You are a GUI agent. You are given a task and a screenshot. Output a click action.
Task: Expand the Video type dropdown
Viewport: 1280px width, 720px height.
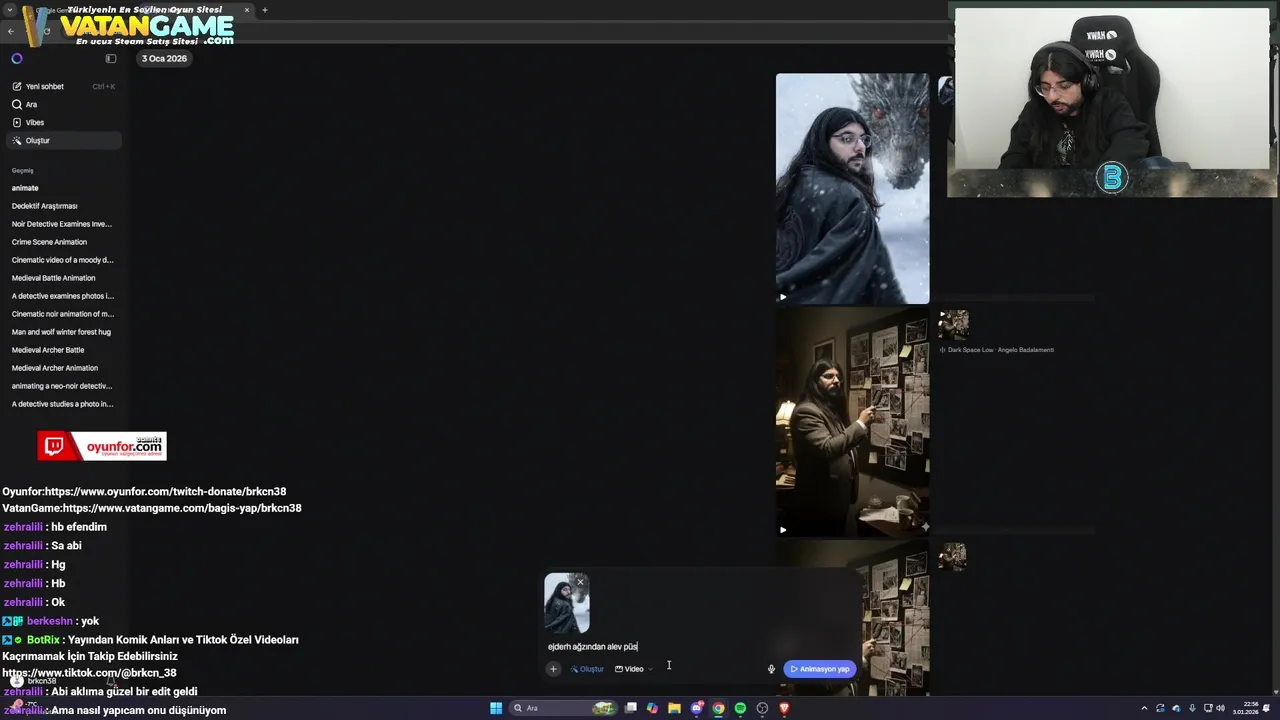coord(634,669)
